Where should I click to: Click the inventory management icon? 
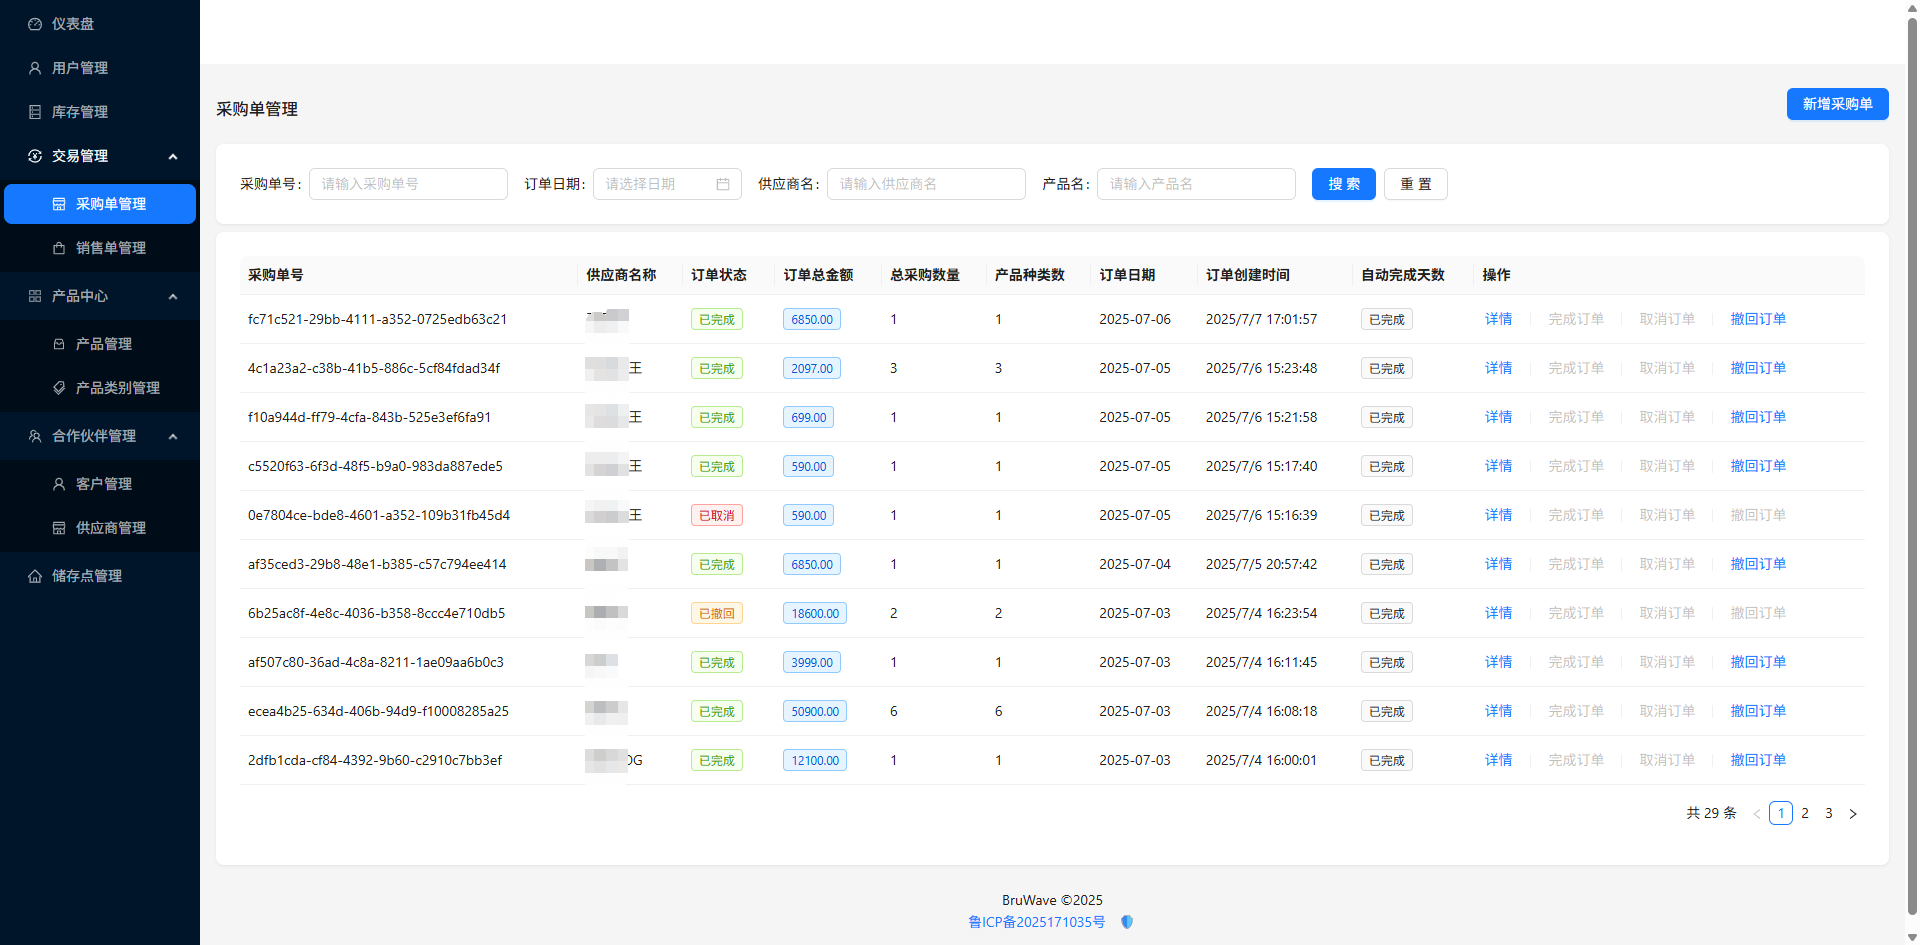[x=35, y=112]
